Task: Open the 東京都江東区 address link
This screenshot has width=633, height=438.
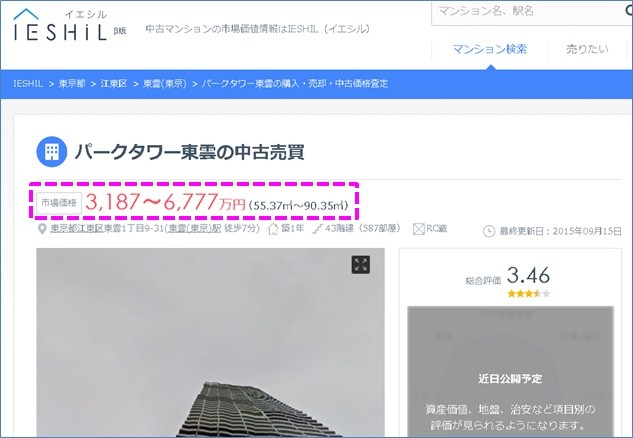Action: click(77, 228)
